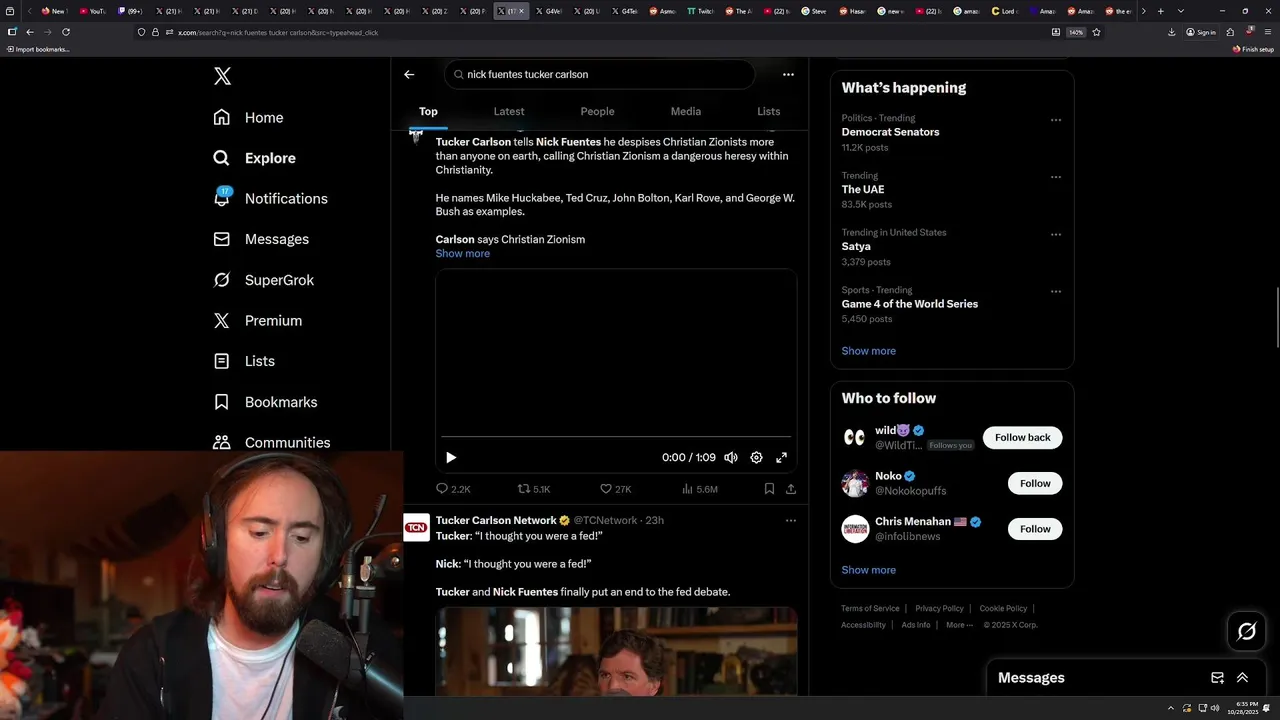Click the X logo in sidebar

click(222, 76)
